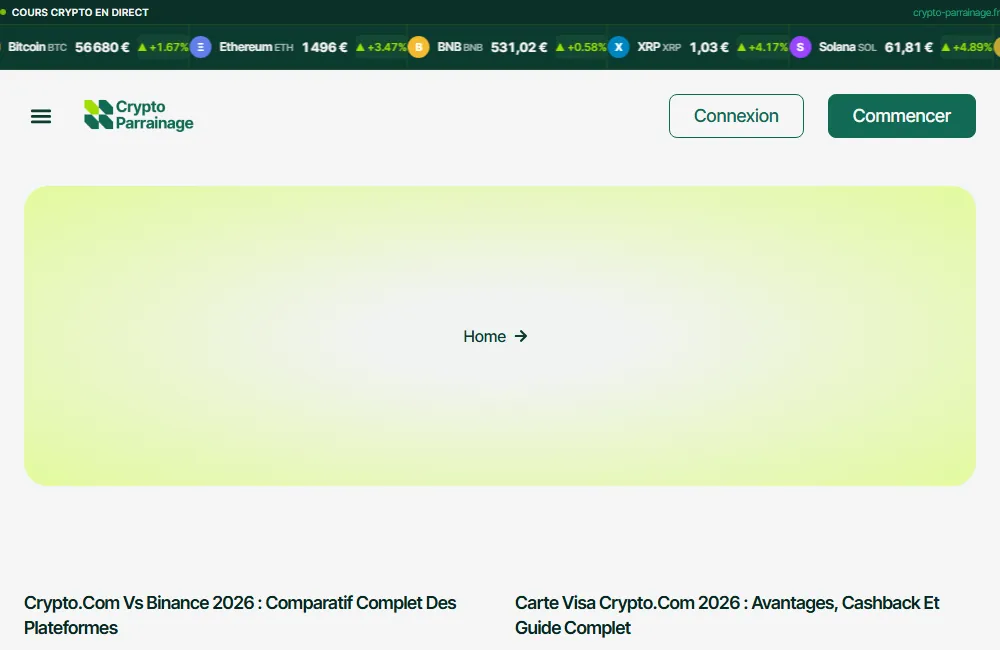Click the BNB ticker label
The image size is (1000, 650).
tap(460, 47)
